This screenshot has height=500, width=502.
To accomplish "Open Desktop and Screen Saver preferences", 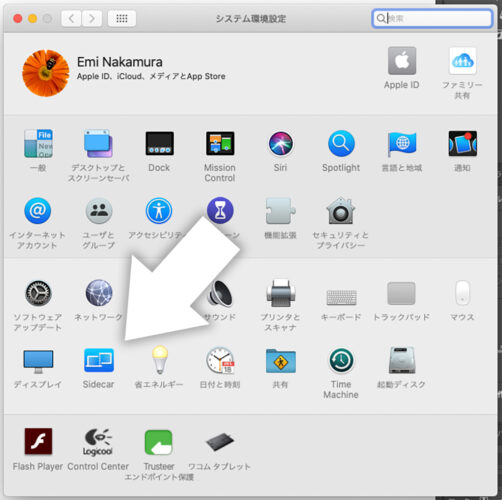I will (x=98, y=144).
